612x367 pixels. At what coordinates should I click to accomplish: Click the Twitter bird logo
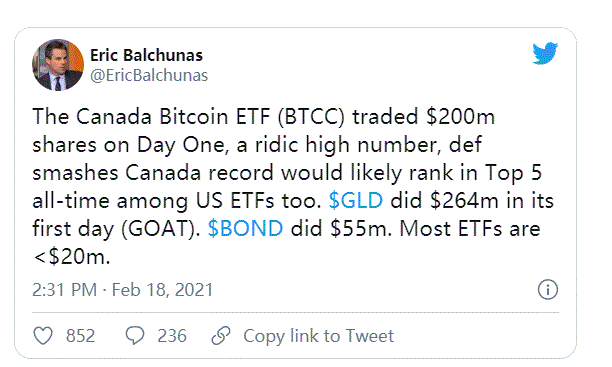[x=545, y=53]
